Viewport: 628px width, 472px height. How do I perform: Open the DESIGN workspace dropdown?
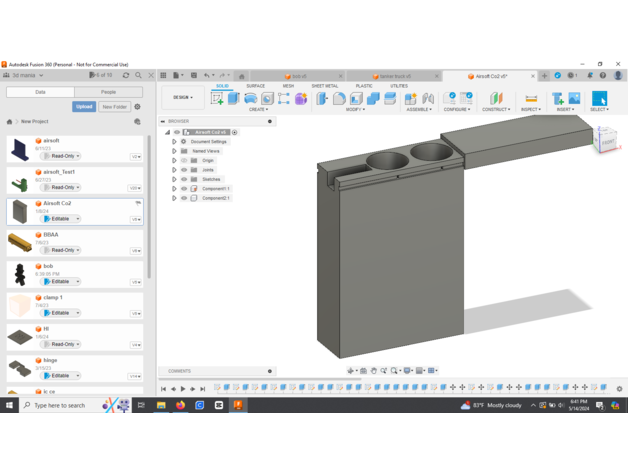[x=182, y=98]
